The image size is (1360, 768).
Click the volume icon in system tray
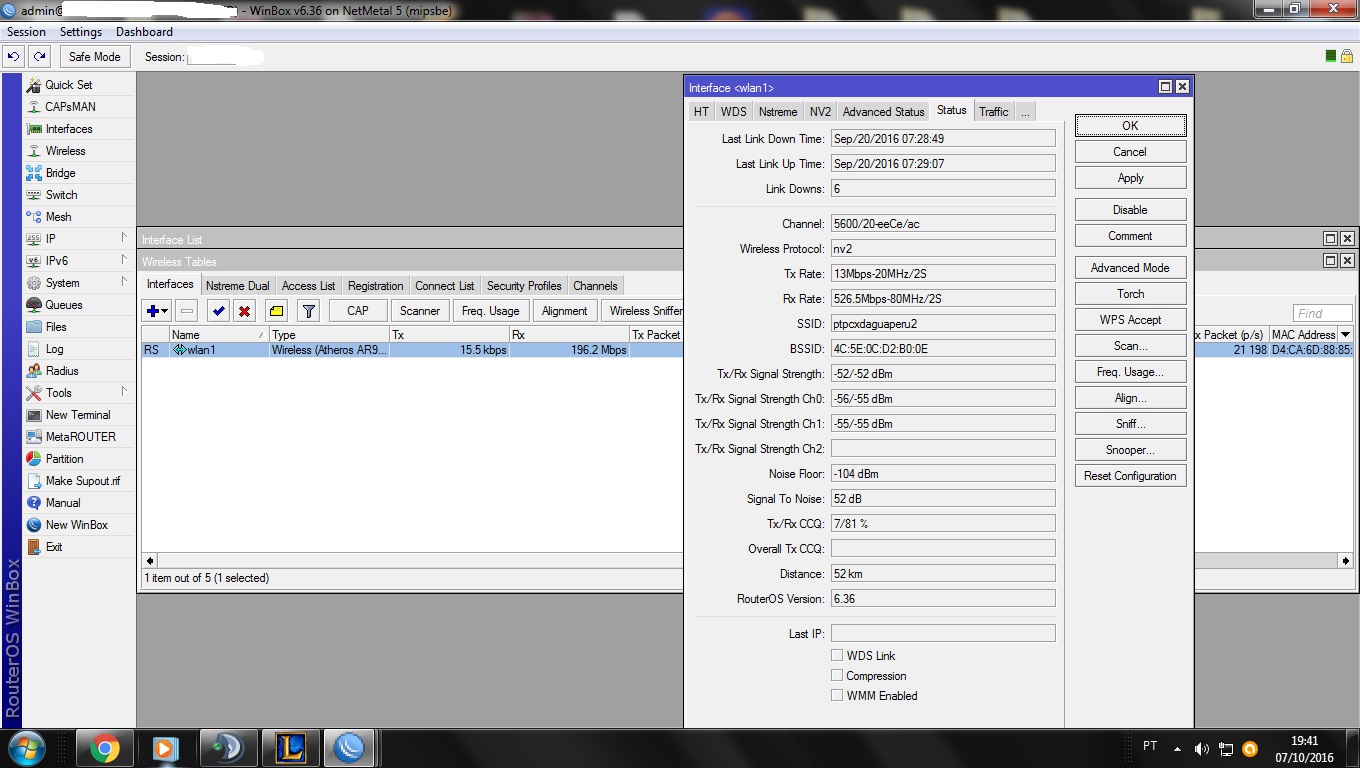click(x=1202, y=748)
